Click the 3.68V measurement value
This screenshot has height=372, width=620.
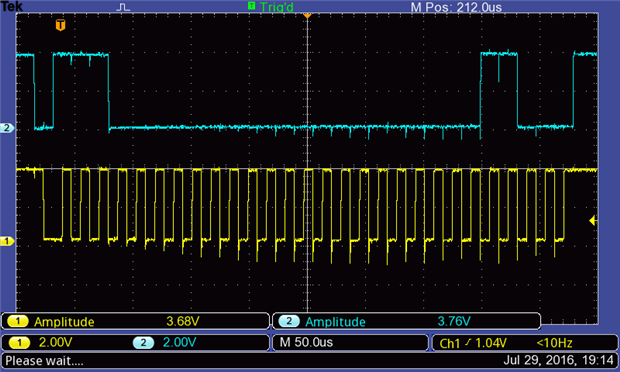point(182,321)
